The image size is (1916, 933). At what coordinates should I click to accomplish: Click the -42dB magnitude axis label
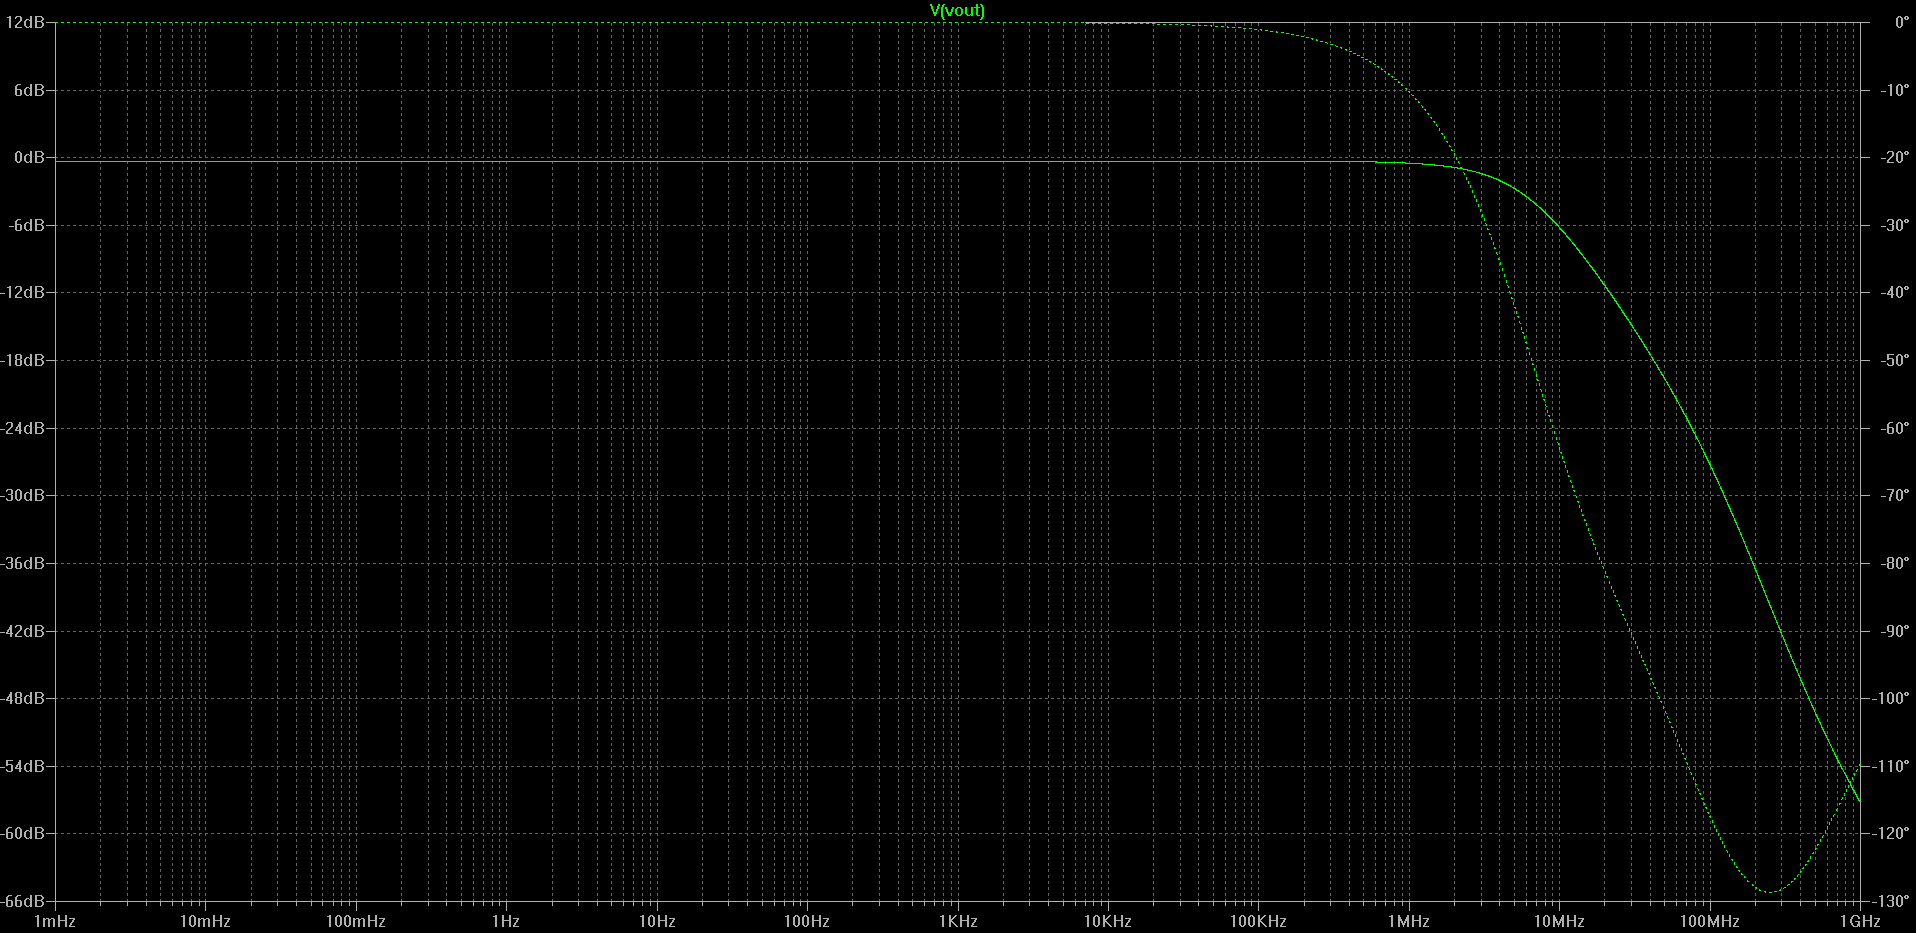tap(23, 631)
